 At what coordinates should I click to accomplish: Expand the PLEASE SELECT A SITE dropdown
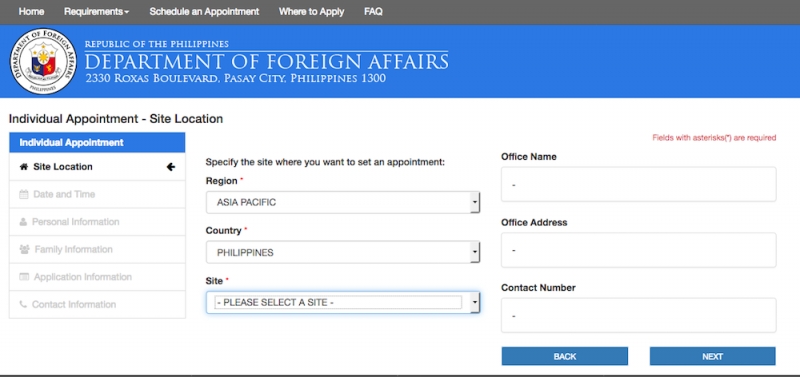[343, 303]
